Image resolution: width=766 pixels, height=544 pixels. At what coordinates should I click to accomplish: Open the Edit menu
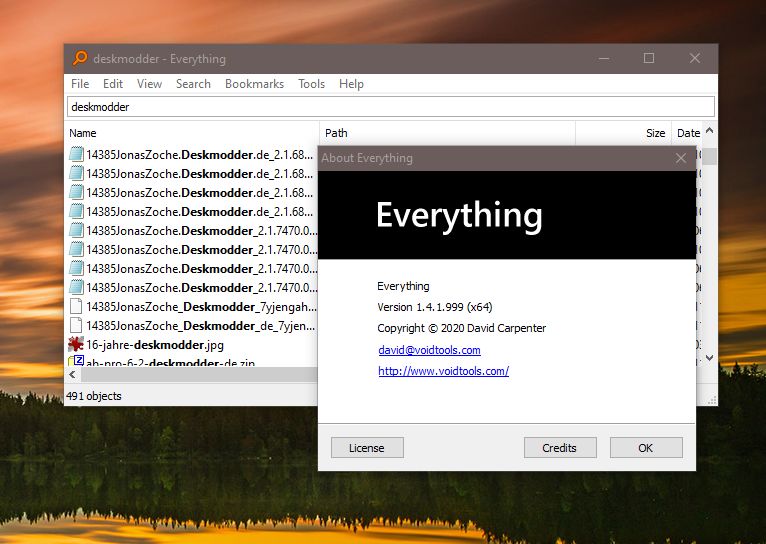(113, 84)
